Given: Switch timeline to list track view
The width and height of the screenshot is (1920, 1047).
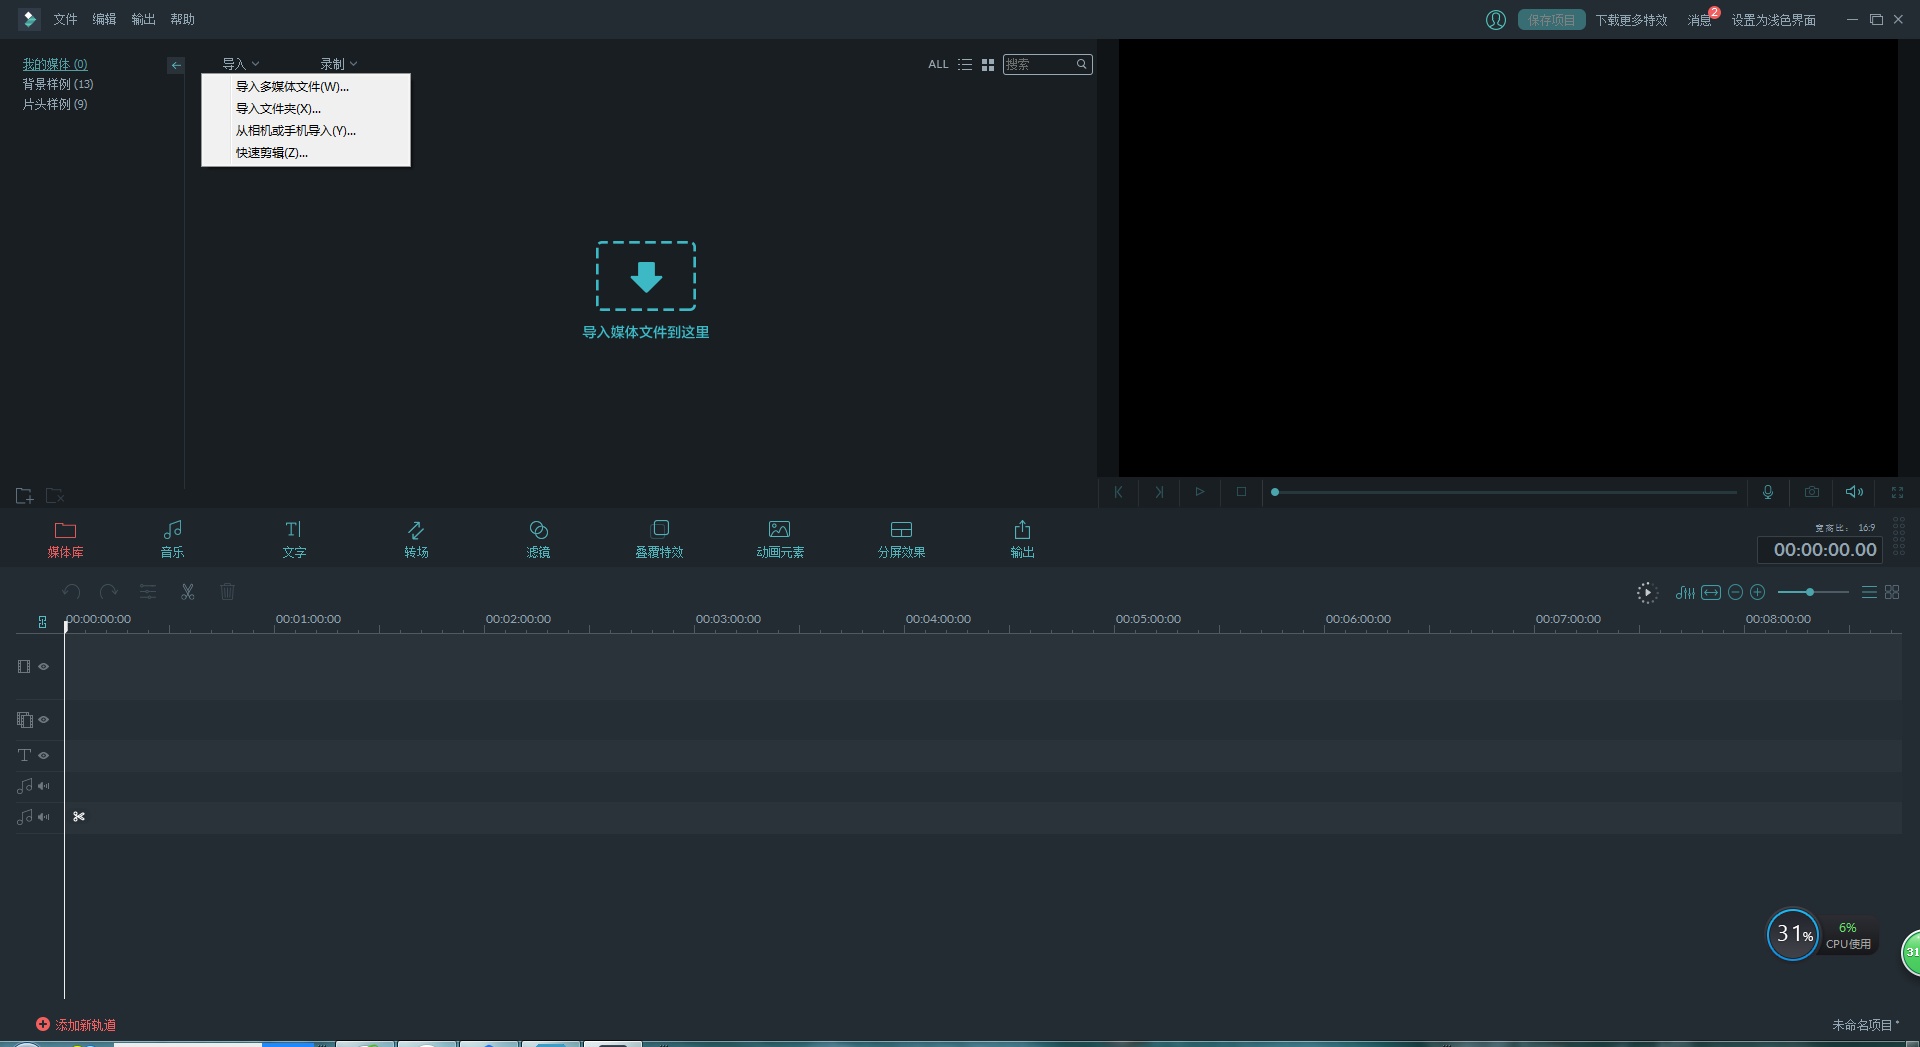Looking at the screenshot, I should coord(1869,592).
